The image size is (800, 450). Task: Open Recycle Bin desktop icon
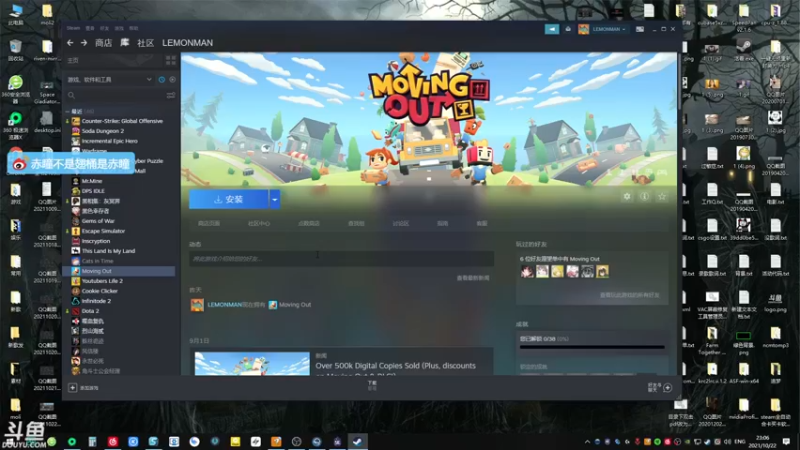click(15, 49)
